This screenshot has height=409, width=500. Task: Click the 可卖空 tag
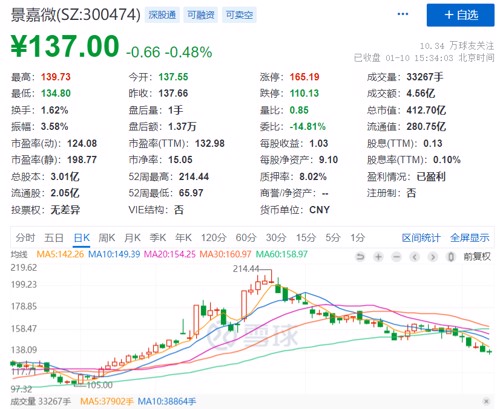click(239, 15)
